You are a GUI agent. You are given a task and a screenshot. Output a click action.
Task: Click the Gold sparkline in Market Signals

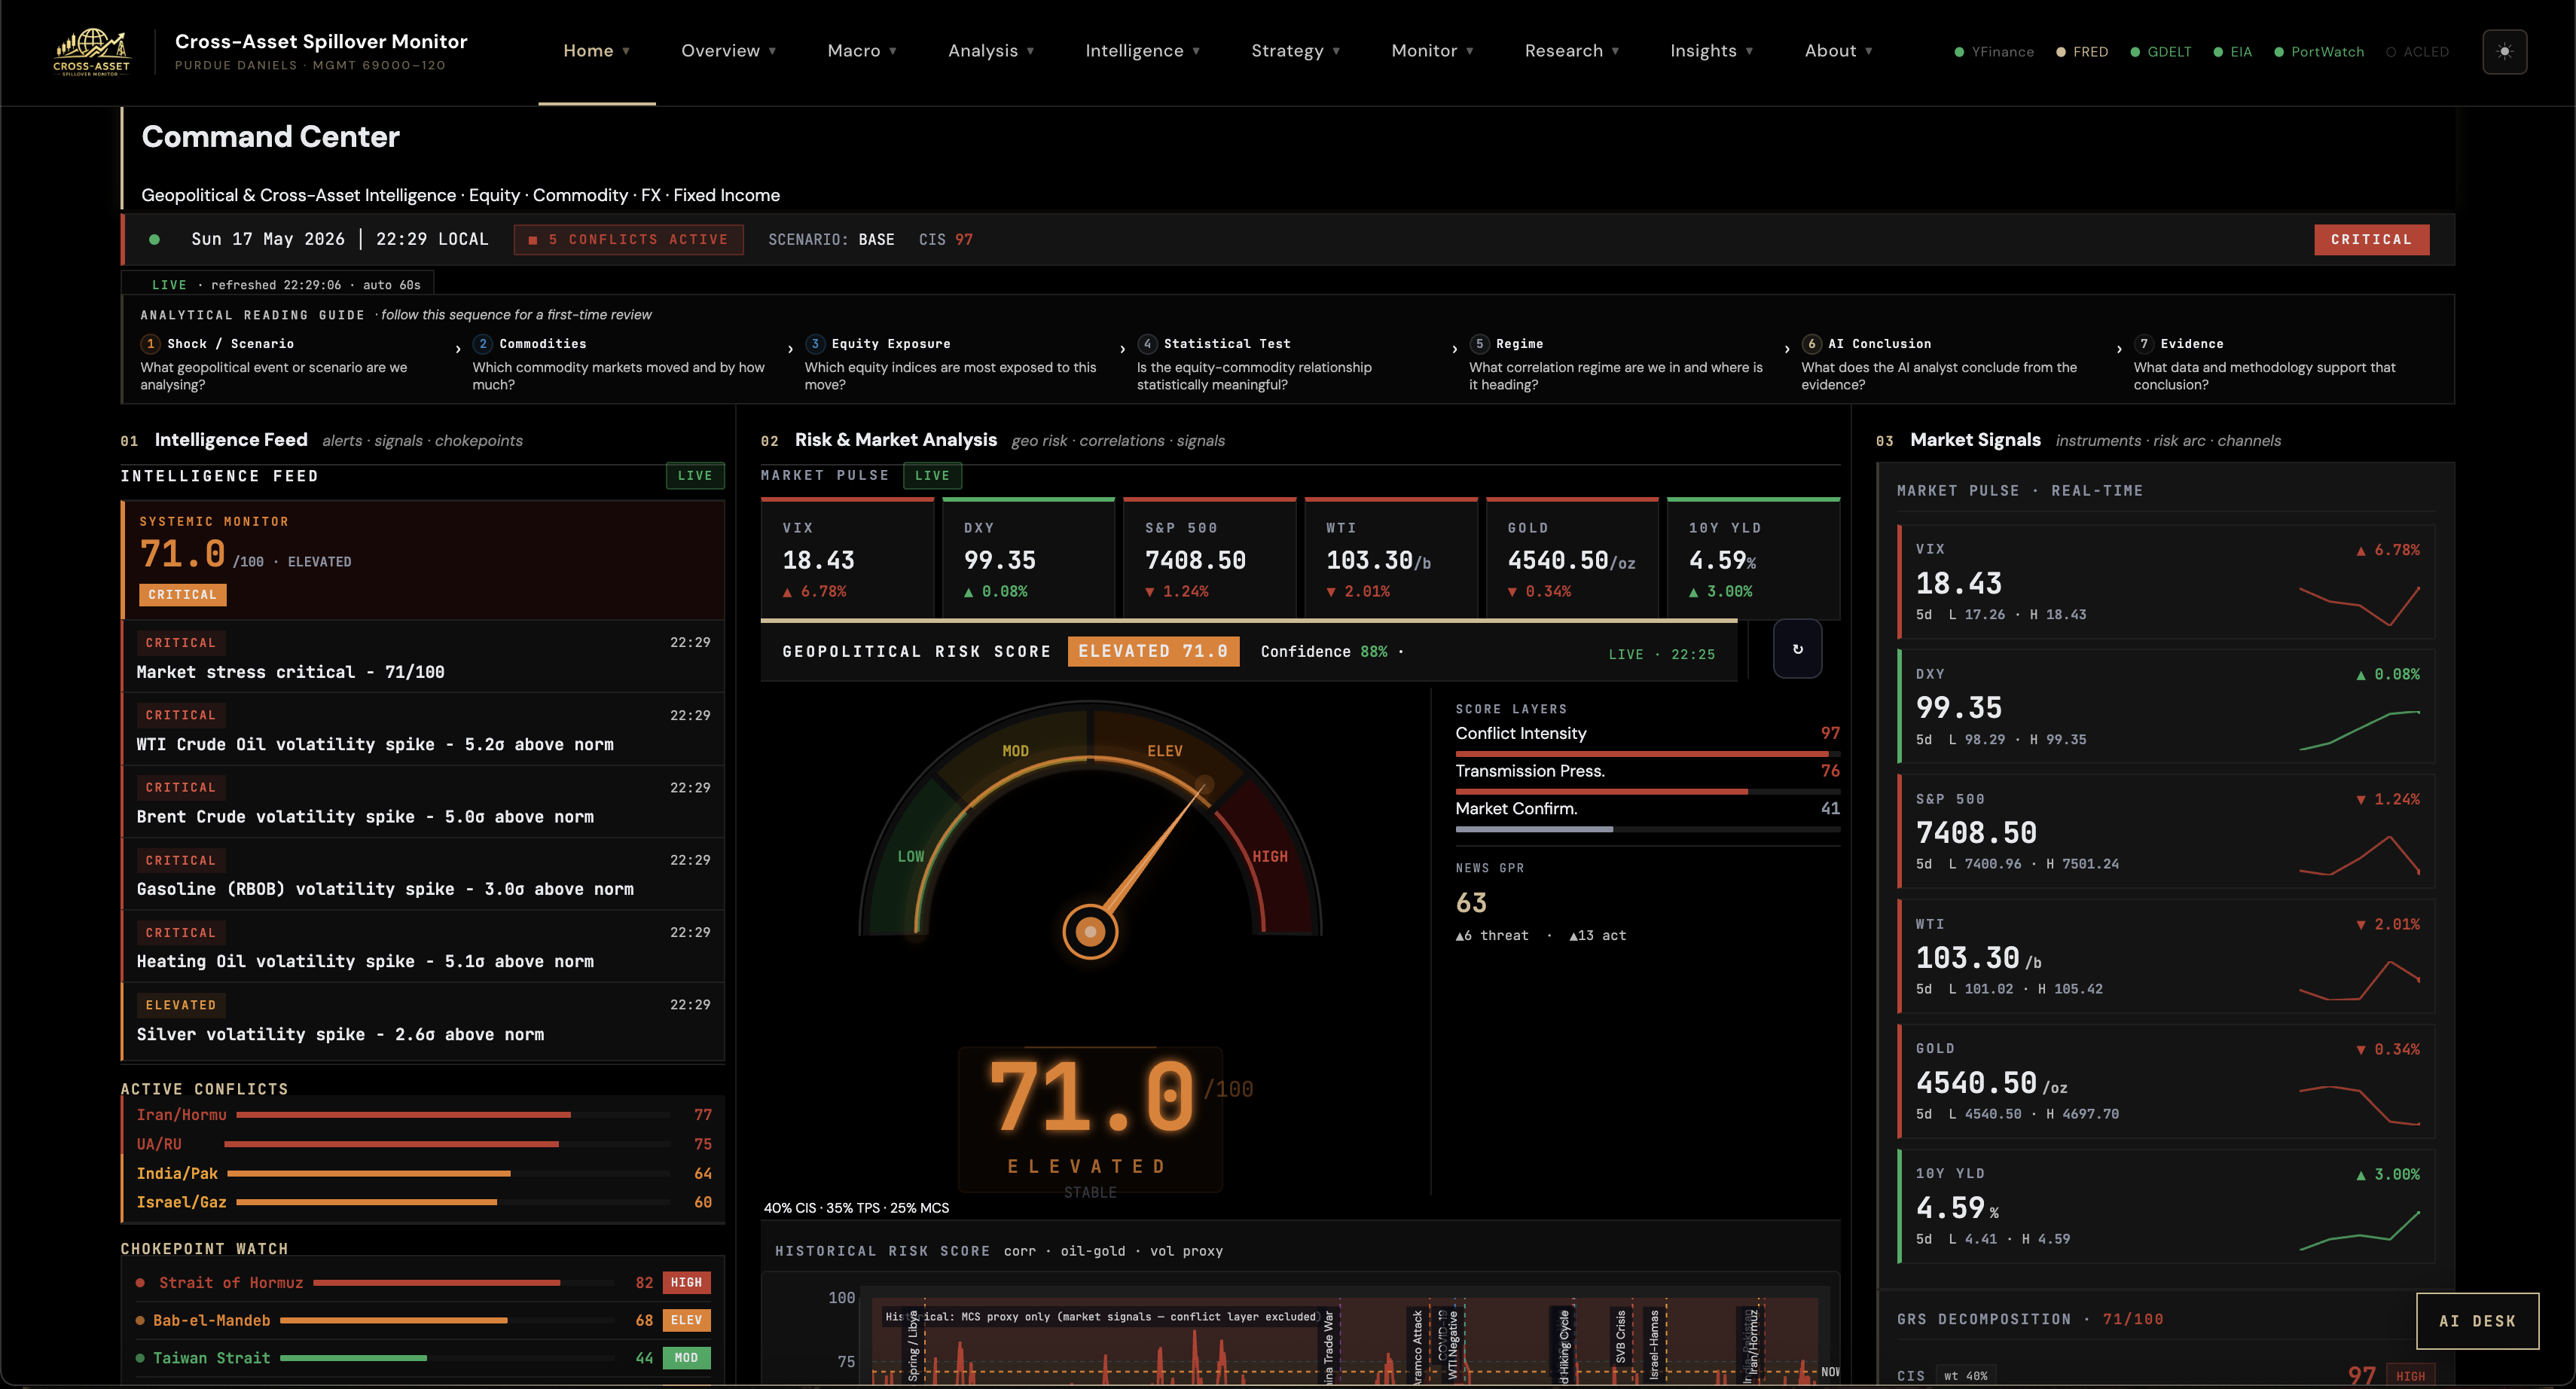(2359, 1104)
